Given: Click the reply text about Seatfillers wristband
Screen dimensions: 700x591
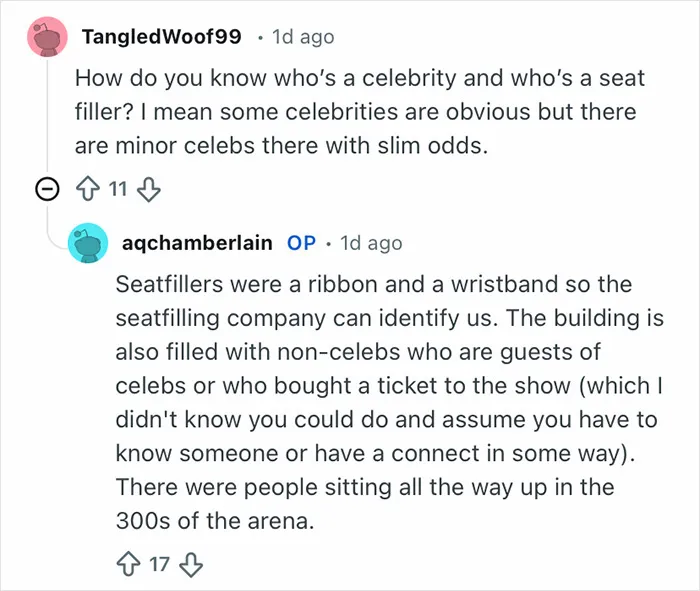Looking at the screenshot, I should tap(390, 402).
